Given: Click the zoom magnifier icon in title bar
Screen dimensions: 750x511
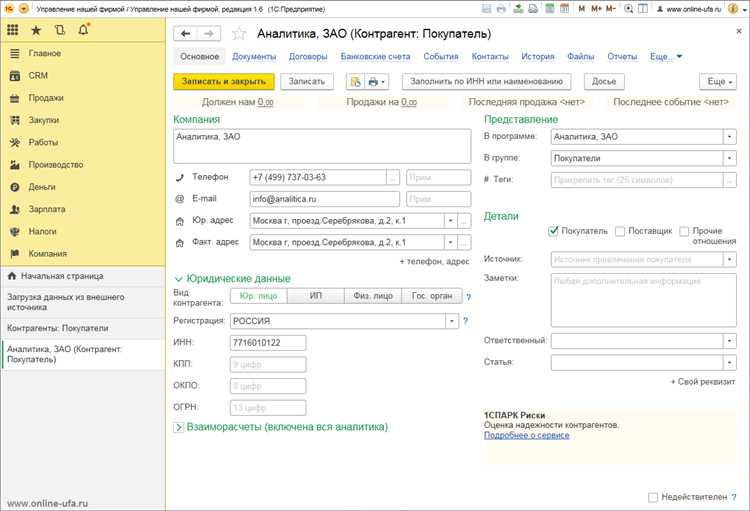Looking at the screenshot, I should [x=629, y=9].
